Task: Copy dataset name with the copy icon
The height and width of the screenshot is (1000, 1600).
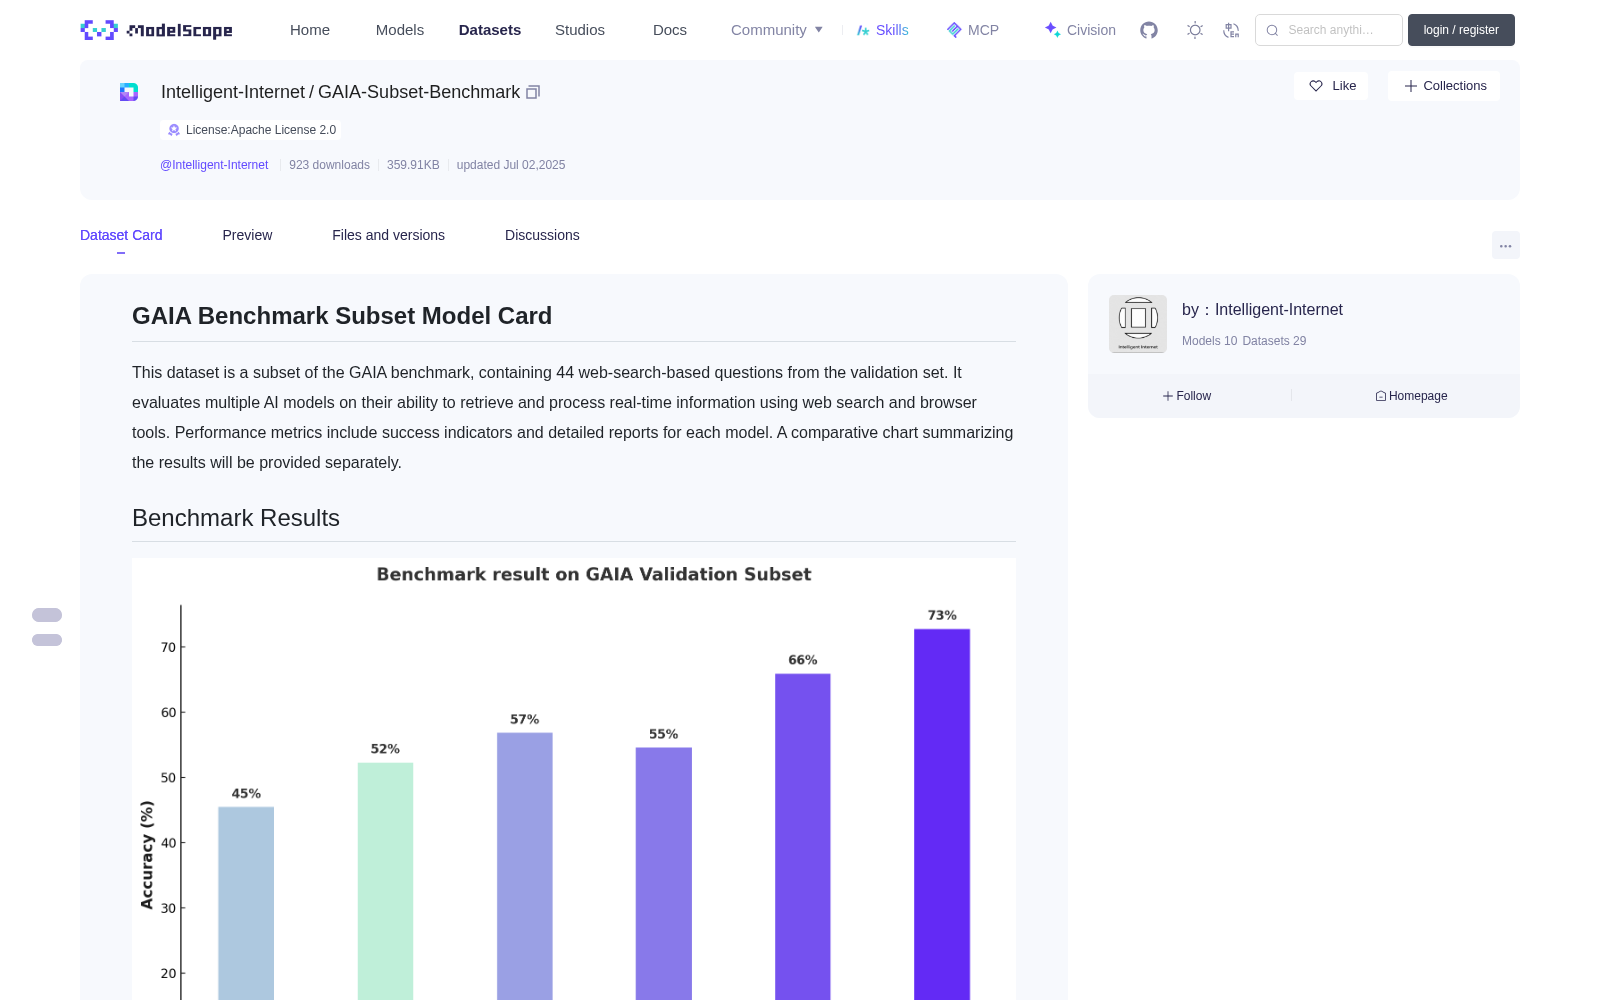Action: (533, 92)
